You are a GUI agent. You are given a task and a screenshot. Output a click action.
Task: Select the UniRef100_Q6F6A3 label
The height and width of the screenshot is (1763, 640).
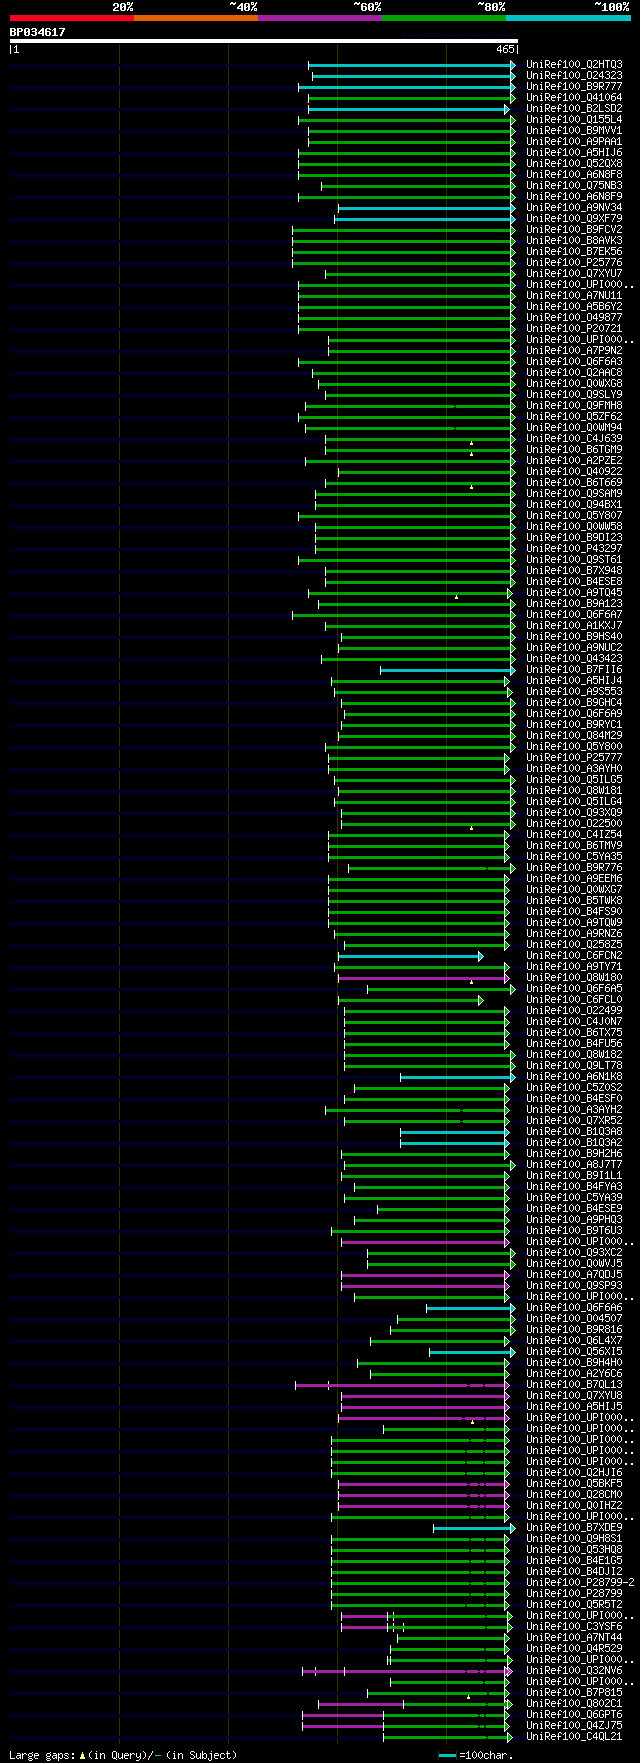click(x=574, y=361)
